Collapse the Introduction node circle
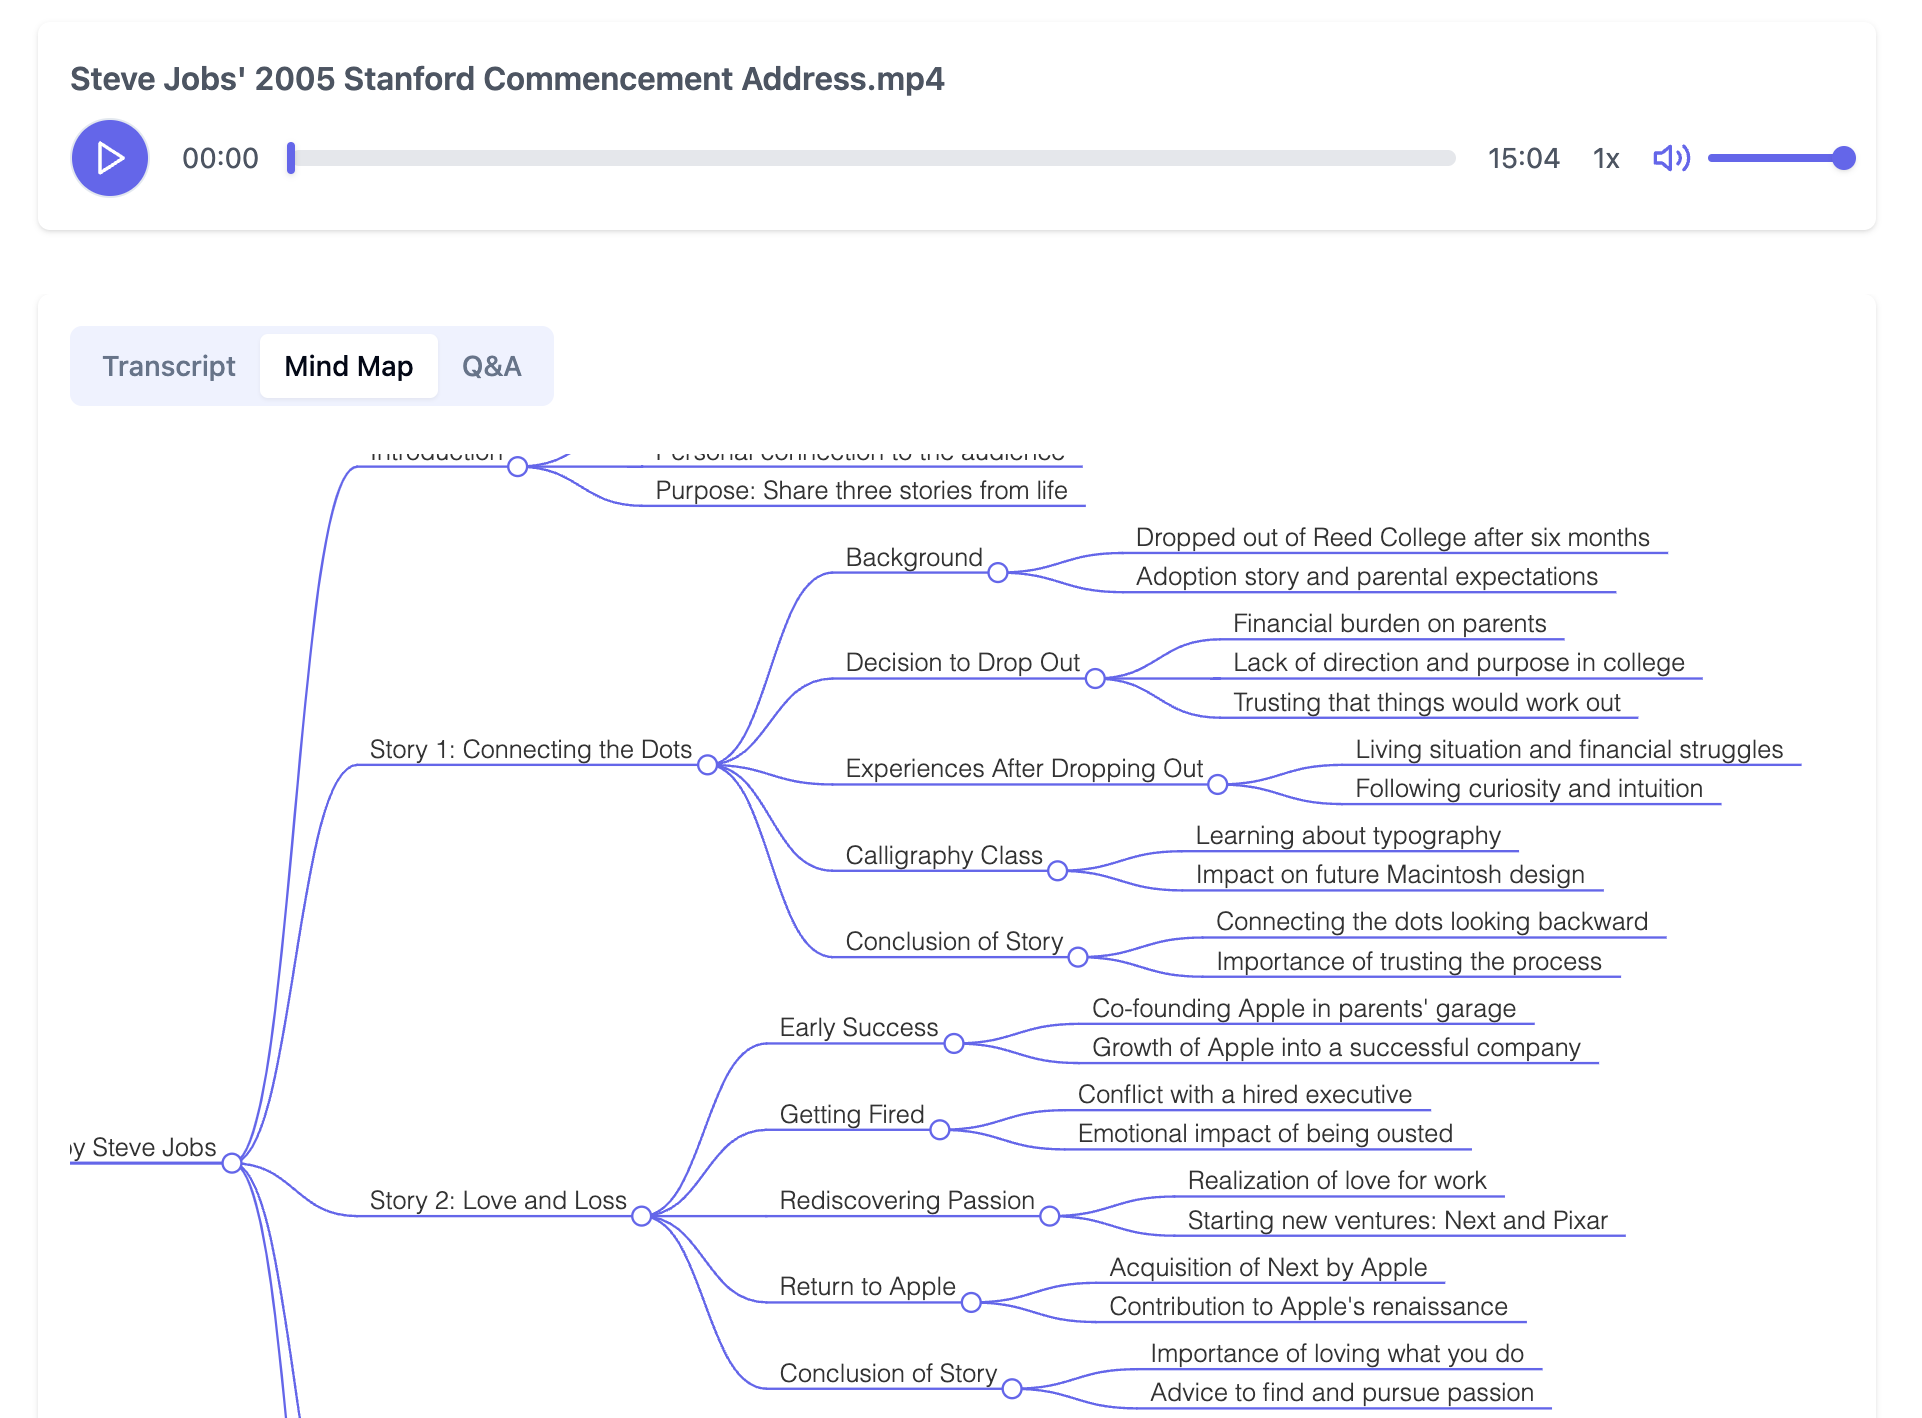1922x1418 pixels. pyautogui.click(x=517, y=467)
